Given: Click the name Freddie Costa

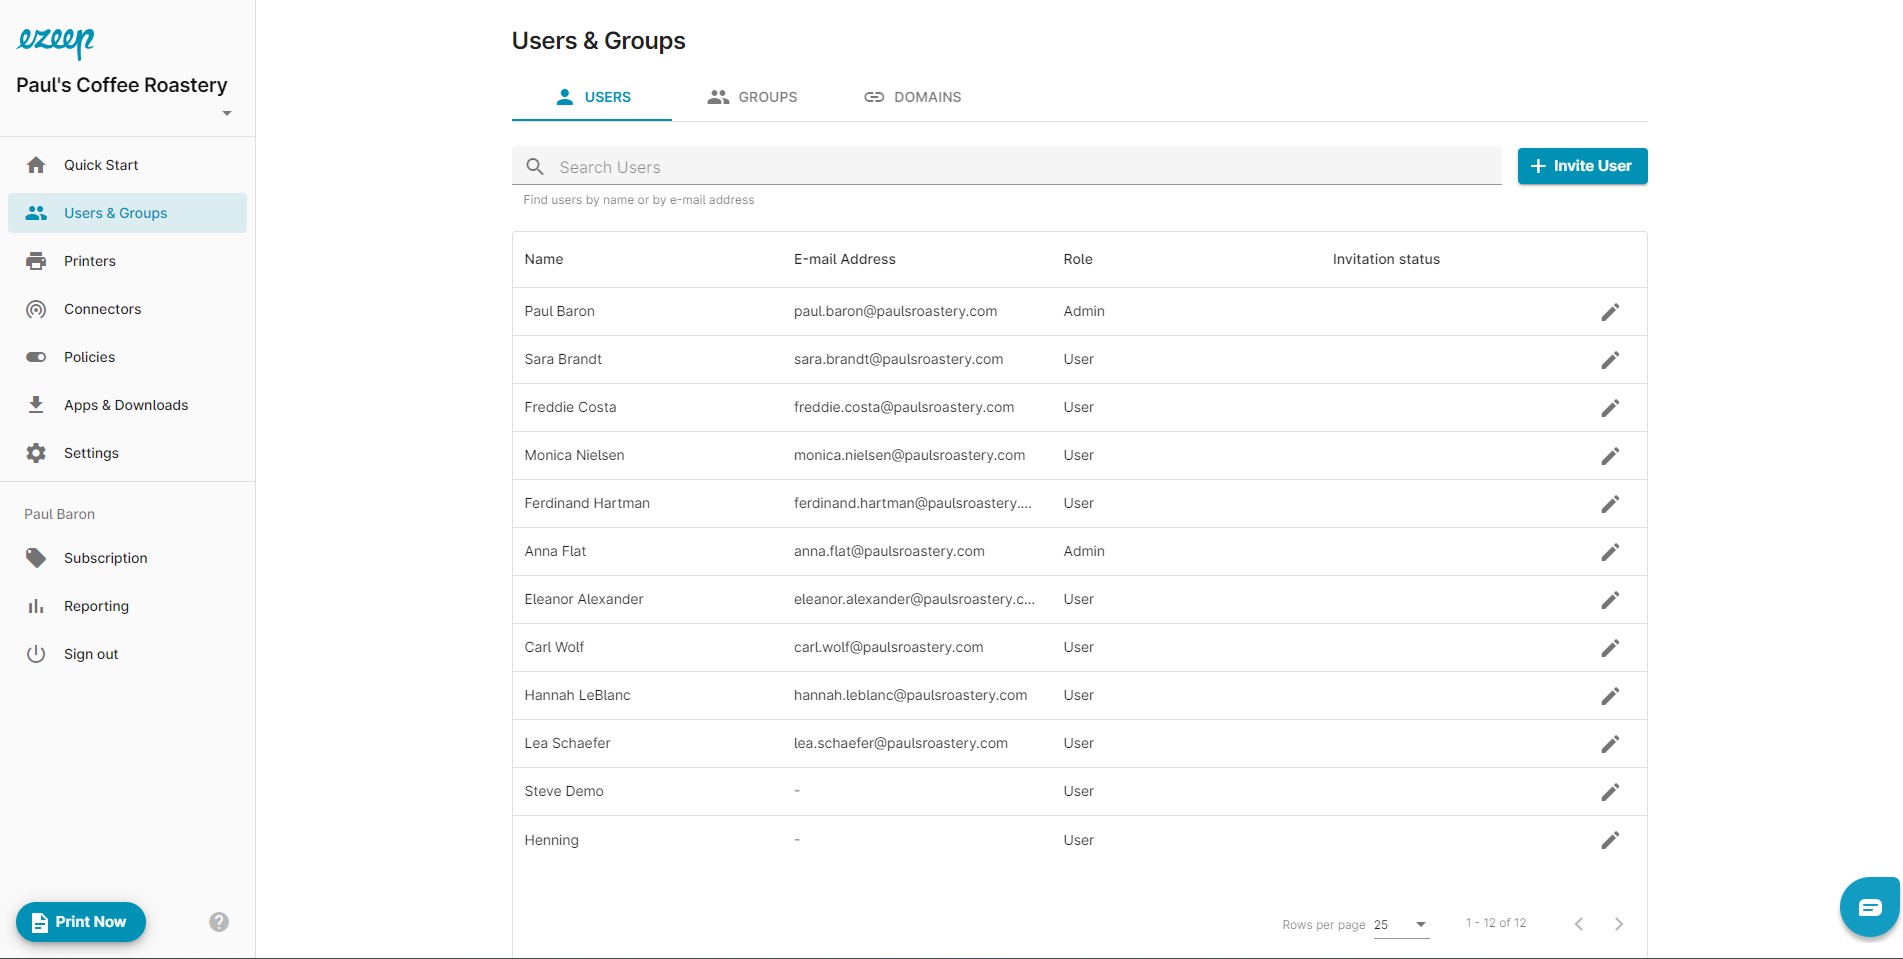Looking at the screenshot, I should click(570, 407).
